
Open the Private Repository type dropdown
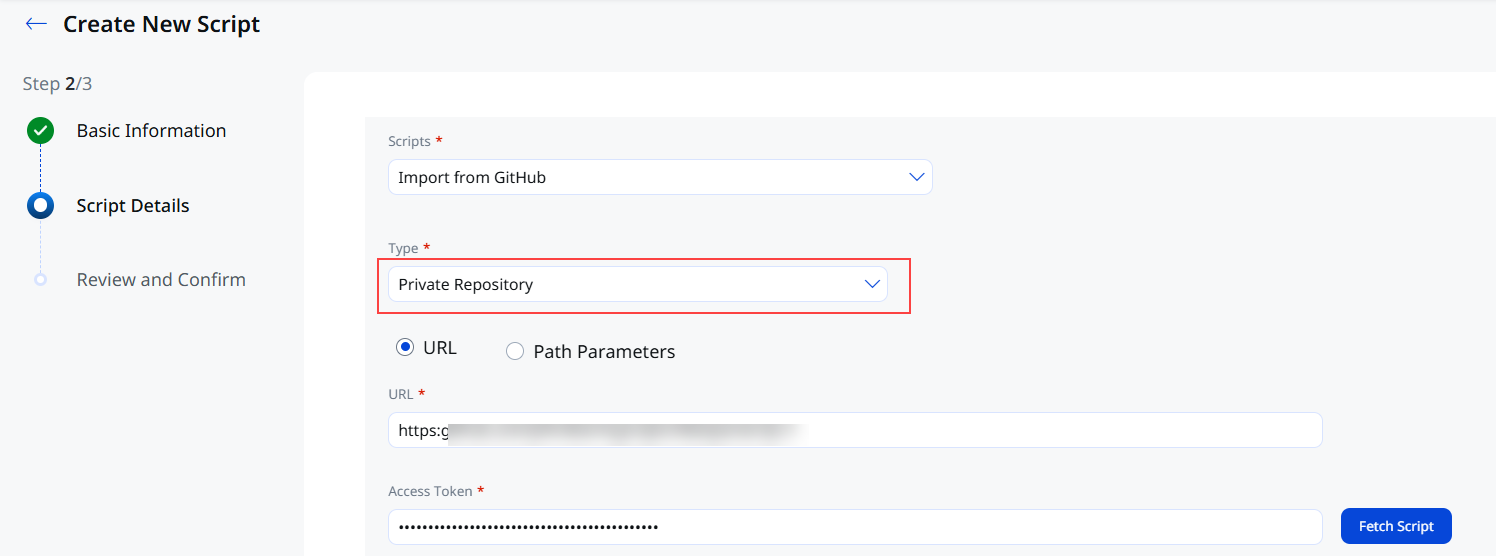638,284
